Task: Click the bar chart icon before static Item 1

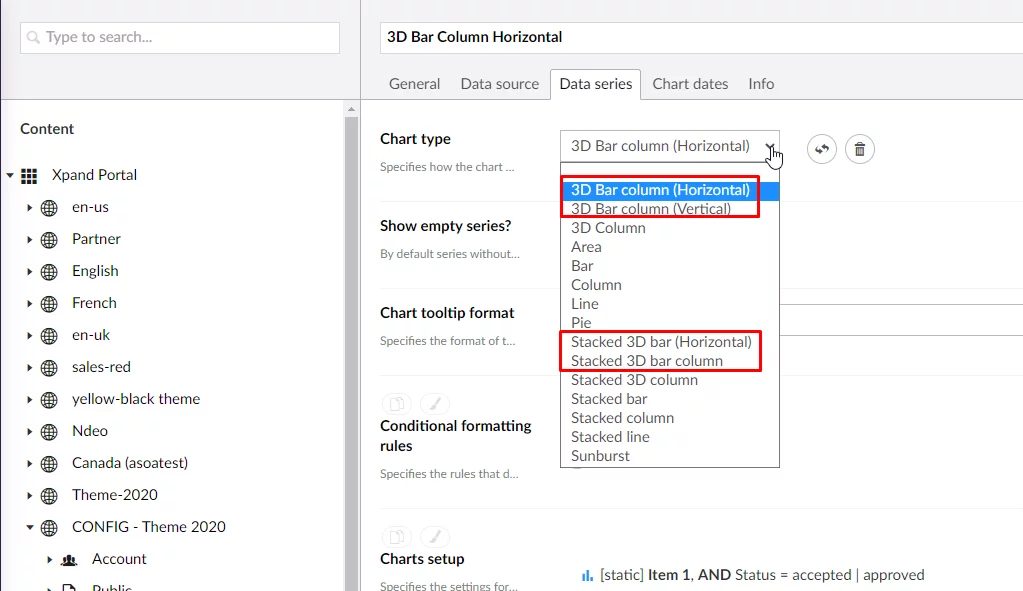Action: tap(586, 575)
